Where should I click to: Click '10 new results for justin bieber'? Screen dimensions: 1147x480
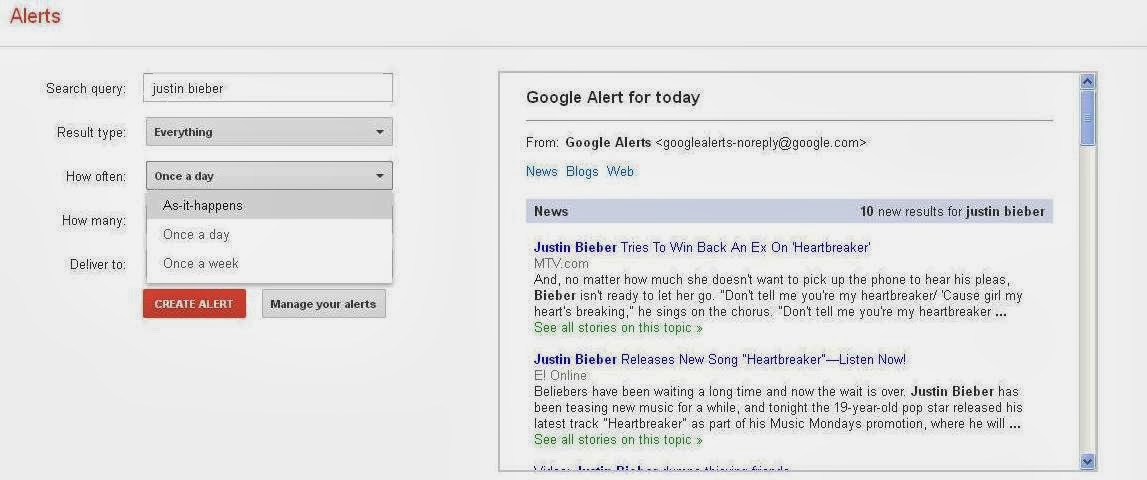pos(952,211)
